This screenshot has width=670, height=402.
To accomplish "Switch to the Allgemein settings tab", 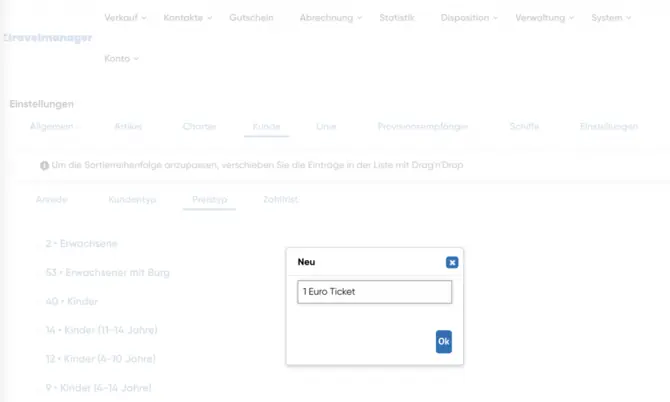I will pyautogui.click(x=51, y=127).
